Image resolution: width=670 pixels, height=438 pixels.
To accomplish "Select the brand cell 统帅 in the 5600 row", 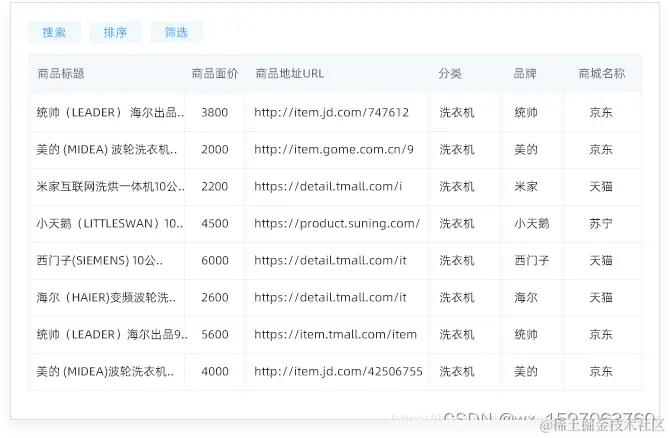I will tap(526, 334).
